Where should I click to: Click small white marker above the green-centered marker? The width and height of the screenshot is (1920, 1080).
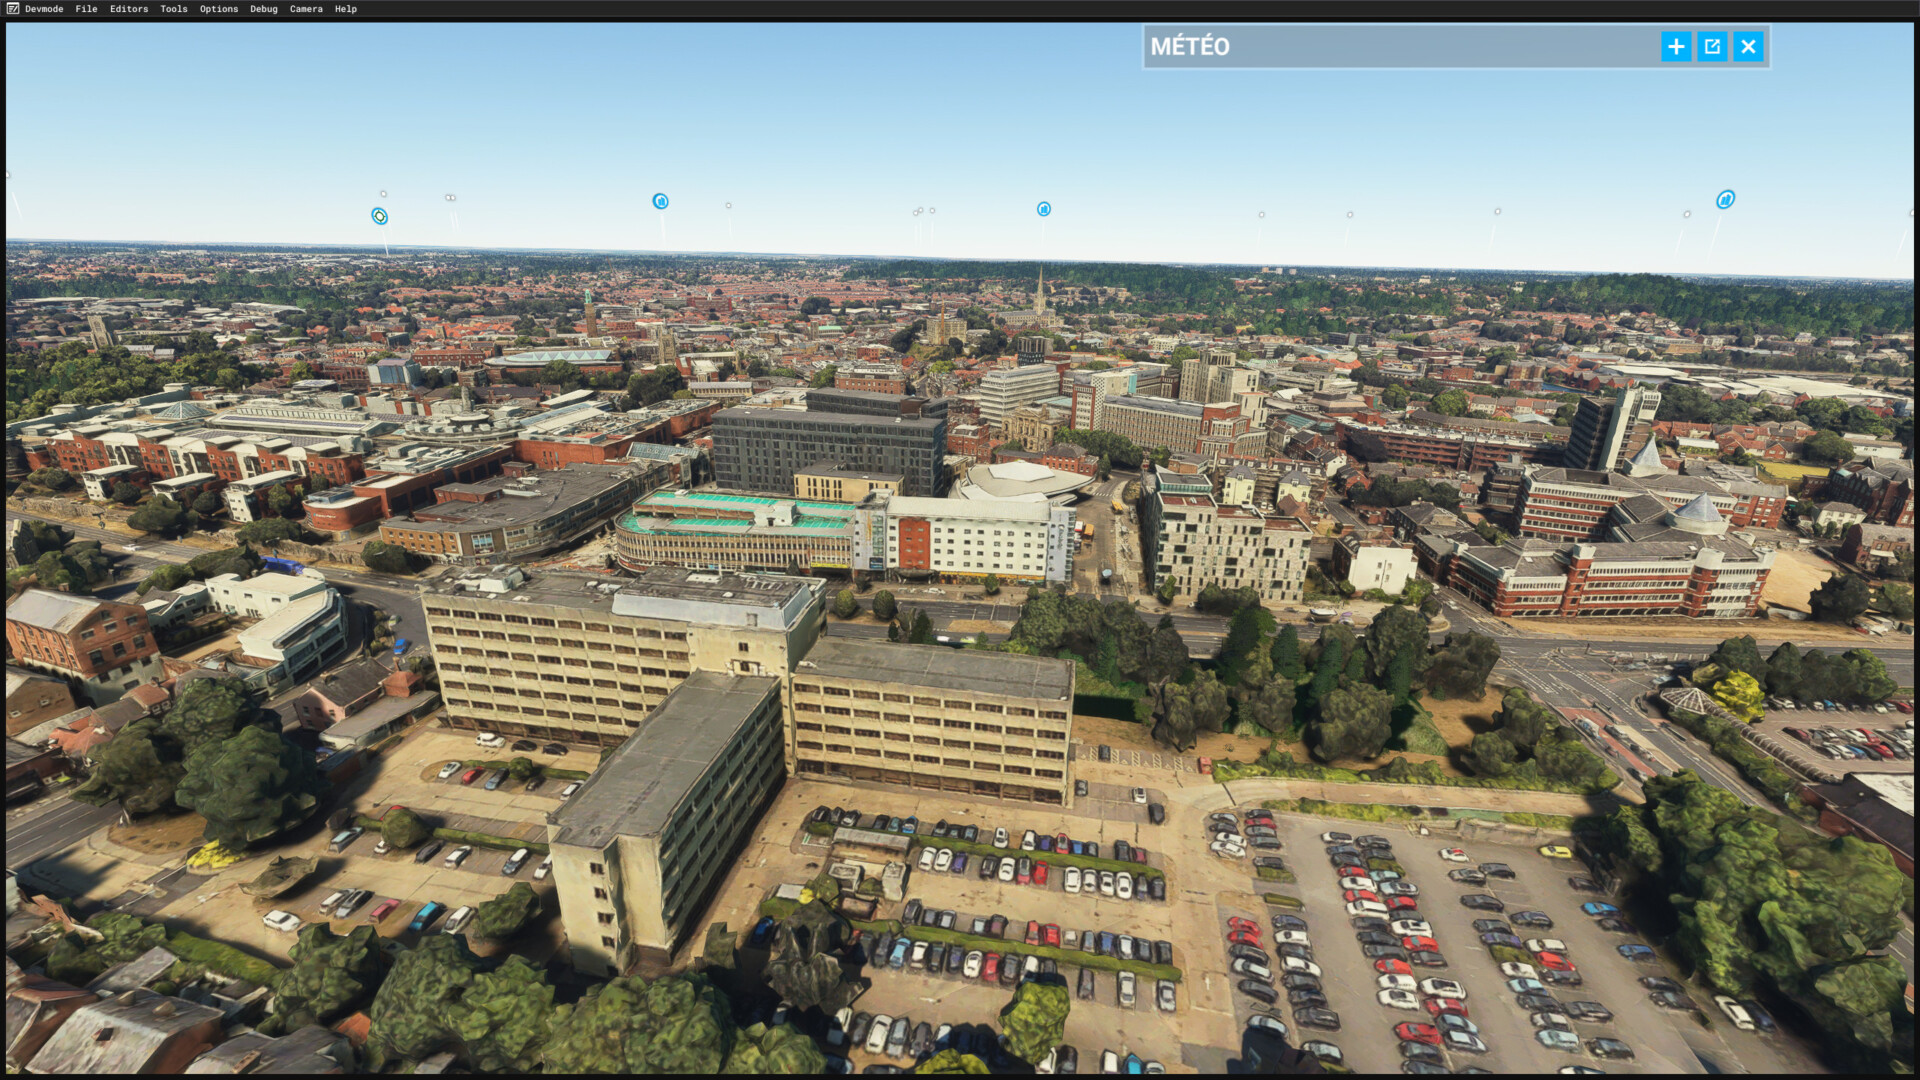383,194
